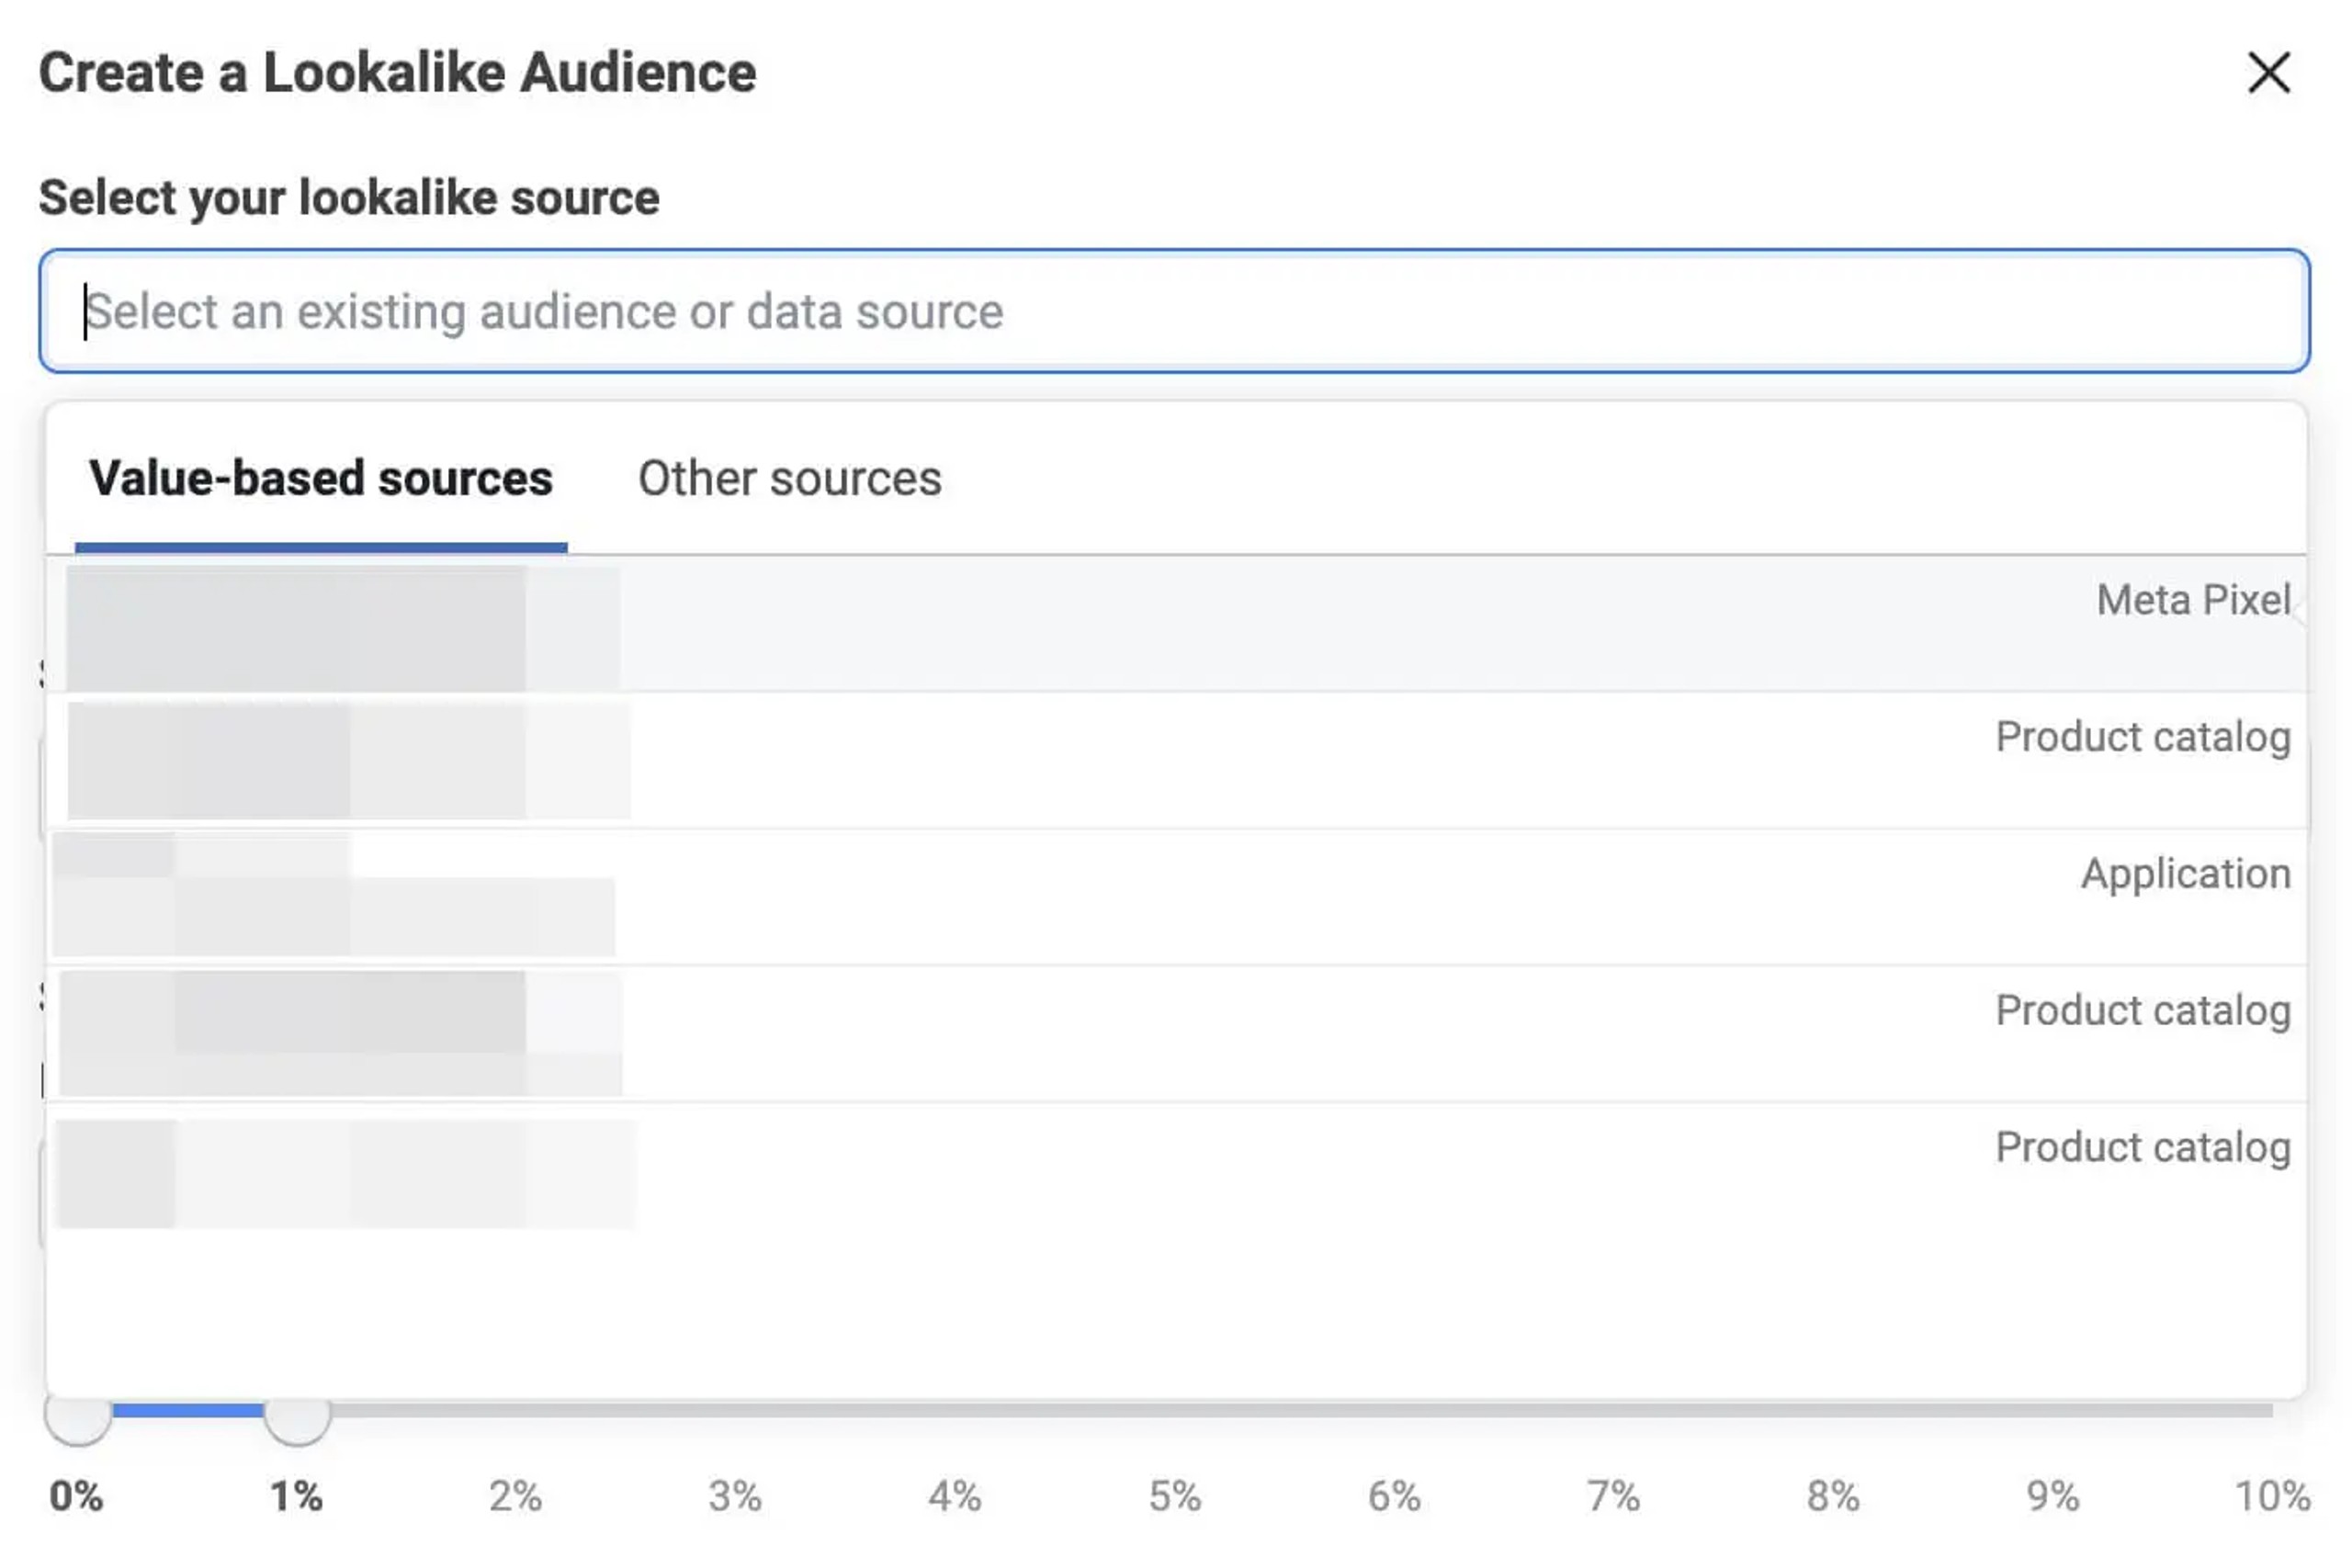This screenshot has height=1568, width=2352.
Task: Click the 5% audience size label
Action: coord(1174,1497)
